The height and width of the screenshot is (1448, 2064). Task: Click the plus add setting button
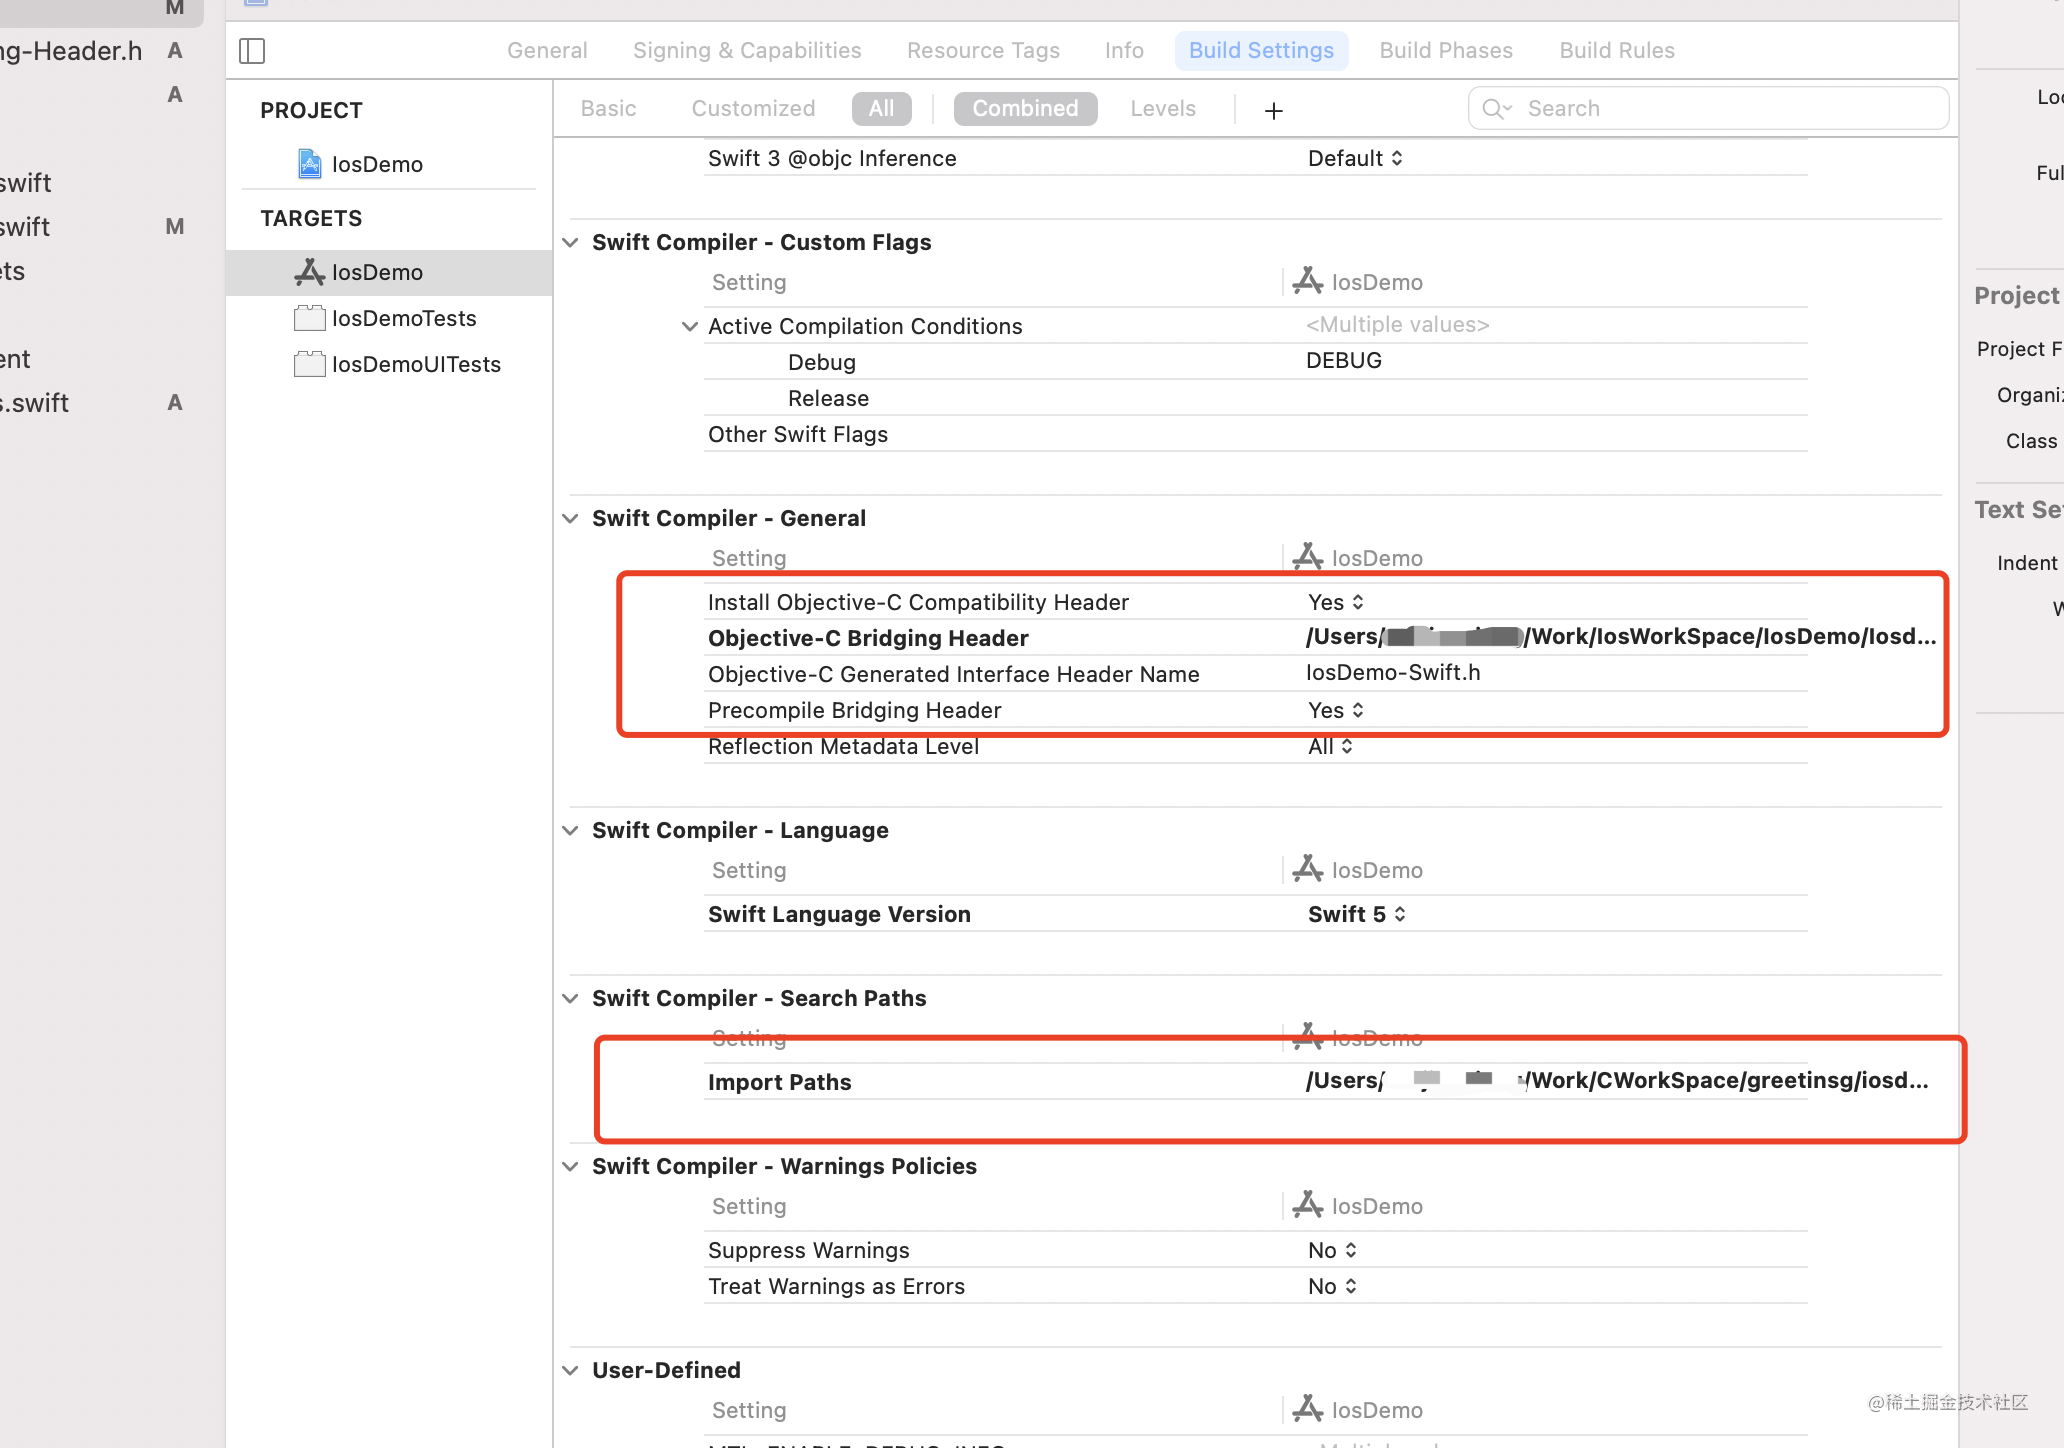(x=1273, y=110)
